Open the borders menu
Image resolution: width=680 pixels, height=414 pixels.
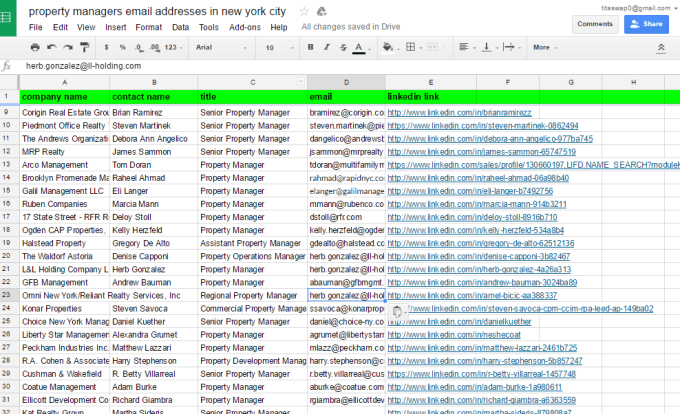413,47
